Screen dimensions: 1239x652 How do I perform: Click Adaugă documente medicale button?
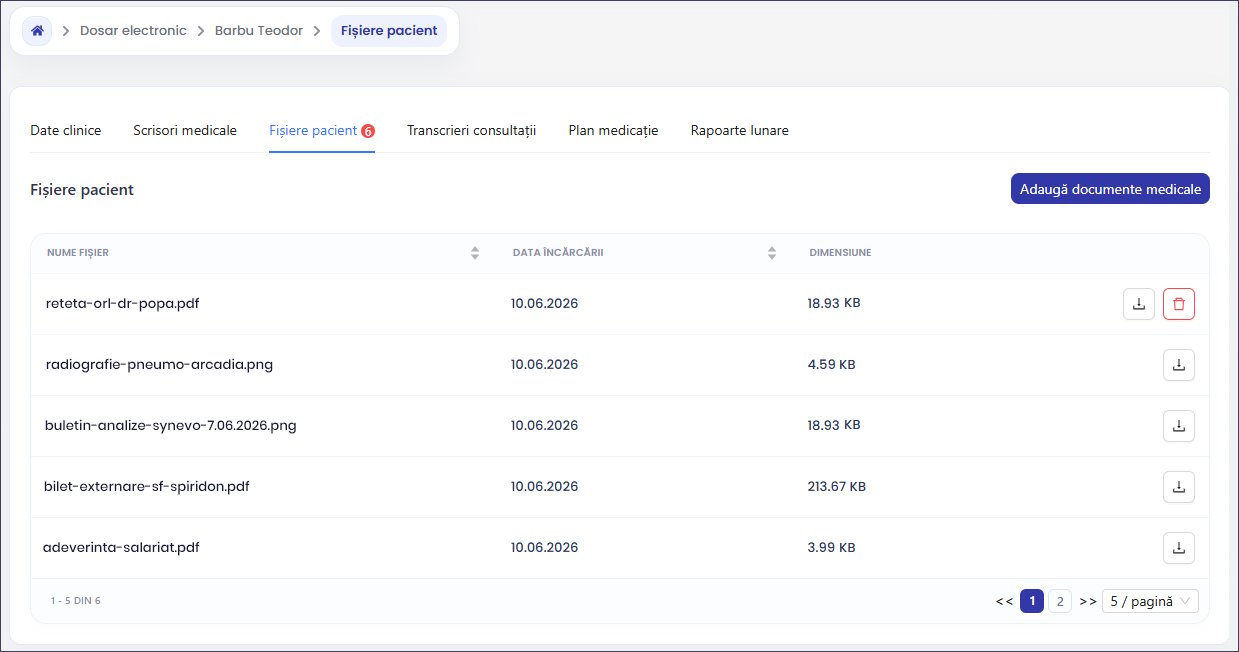click(x=1110, y=189)
